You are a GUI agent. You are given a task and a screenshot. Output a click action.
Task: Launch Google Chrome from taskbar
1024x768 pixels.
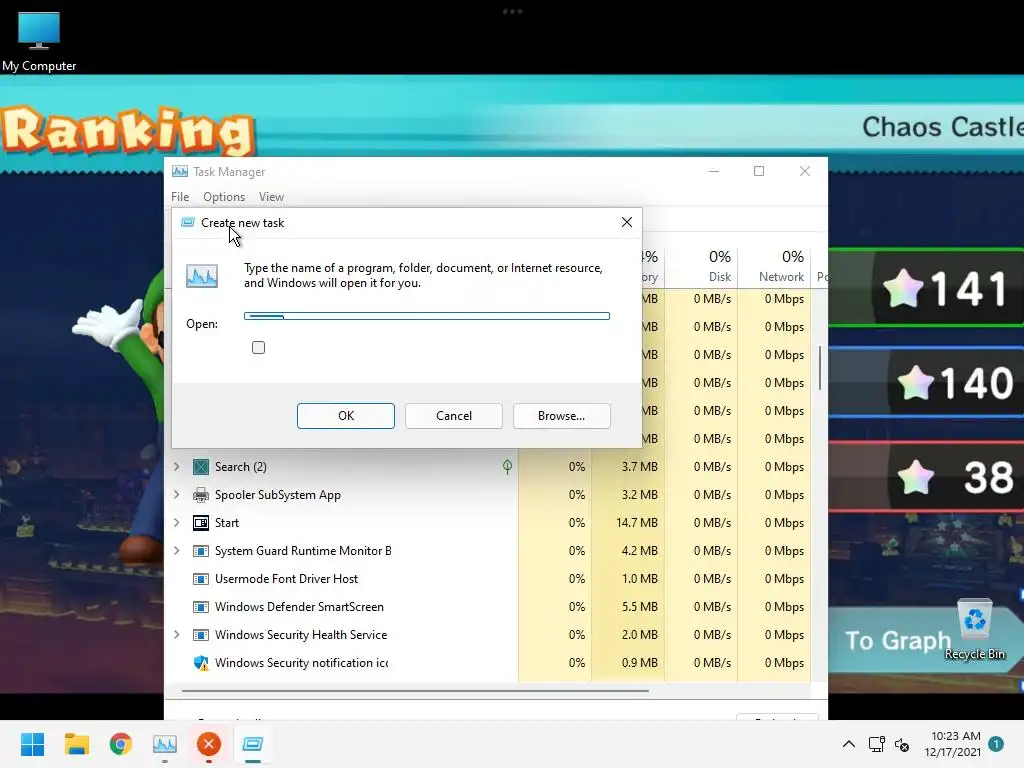(121, 744)
